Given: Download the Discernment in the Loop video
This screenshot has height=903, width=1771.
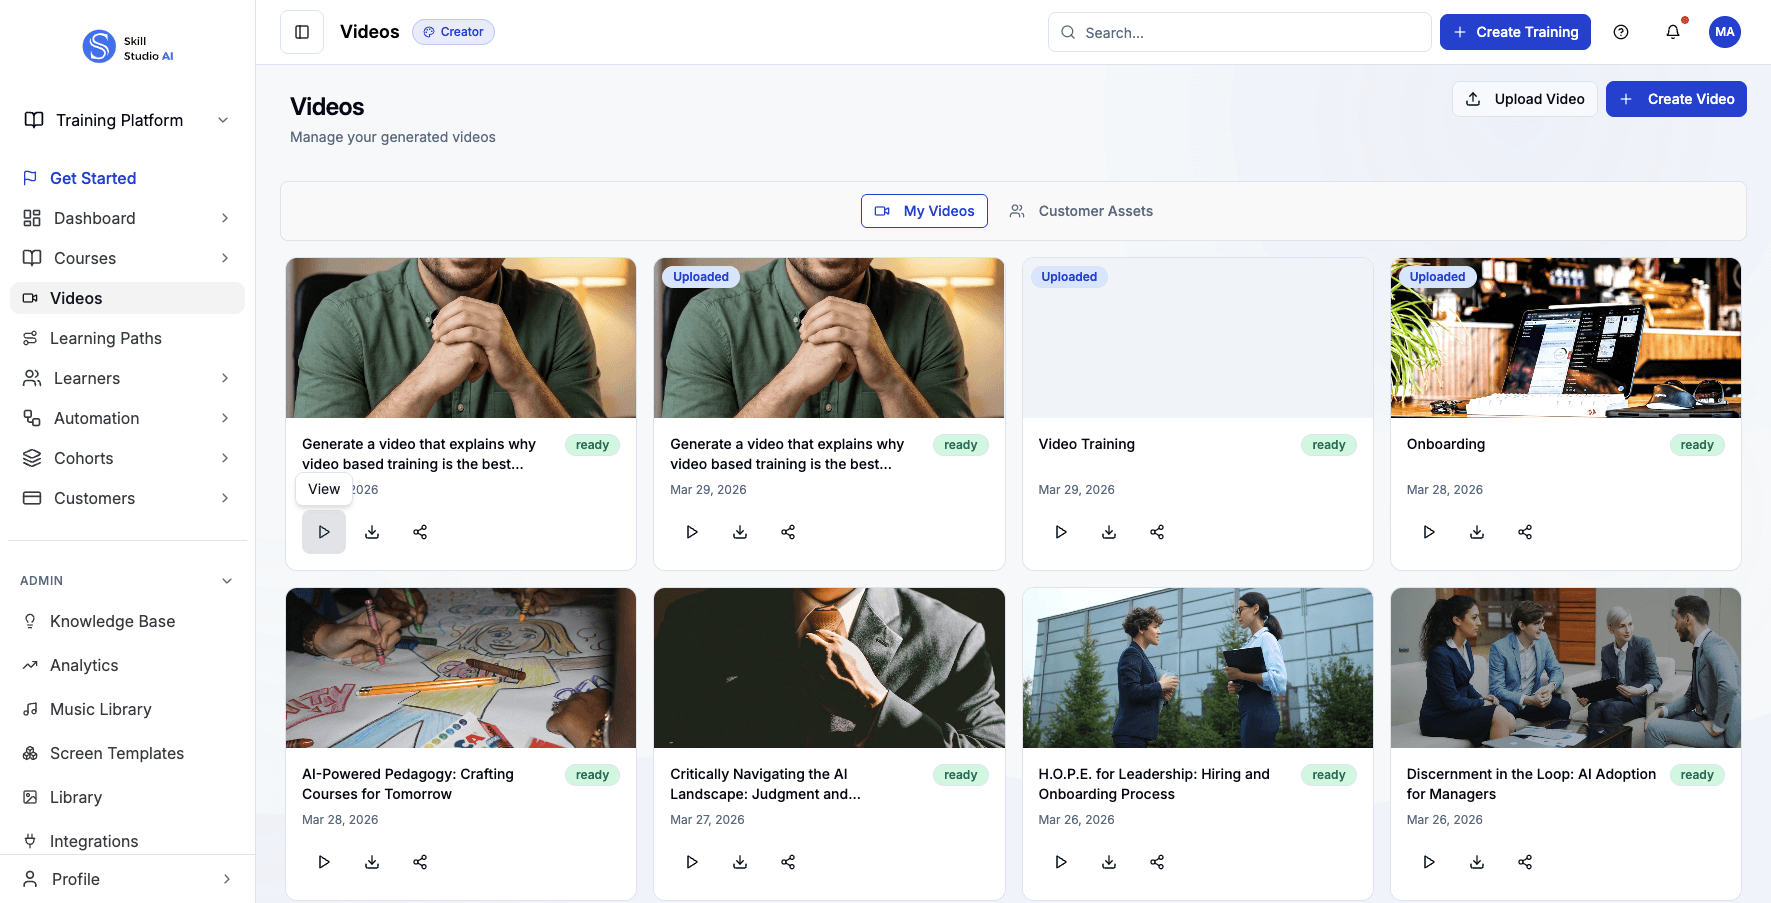Looking at the screenshot, I should [1477, 862].
